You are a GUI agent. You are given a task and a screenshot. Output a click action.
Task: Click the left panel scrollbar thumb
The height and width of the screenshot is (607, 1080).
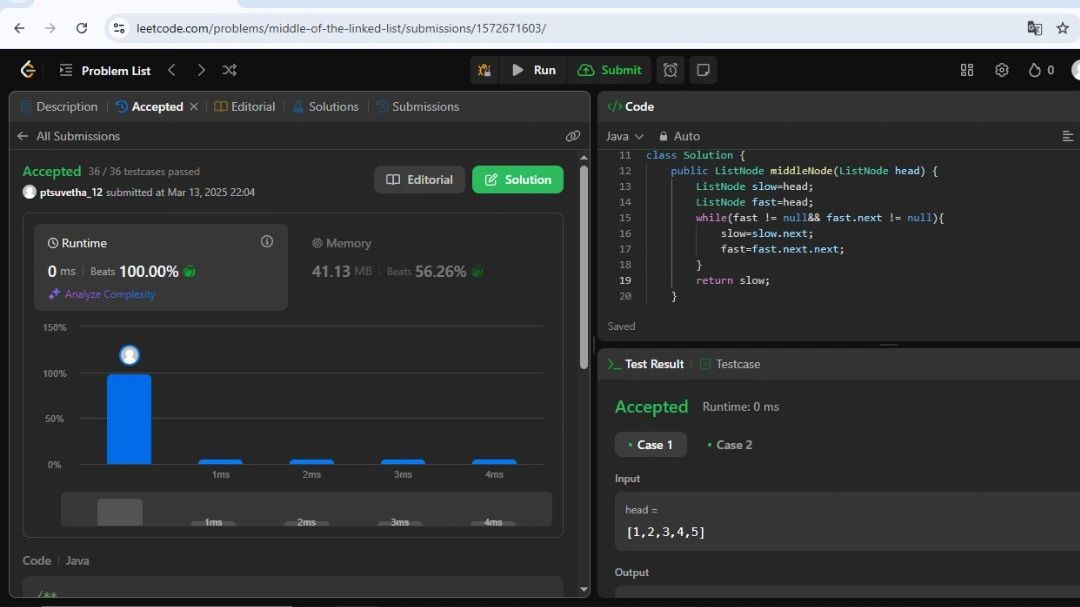pyautogui.click(x=584, y=266)
